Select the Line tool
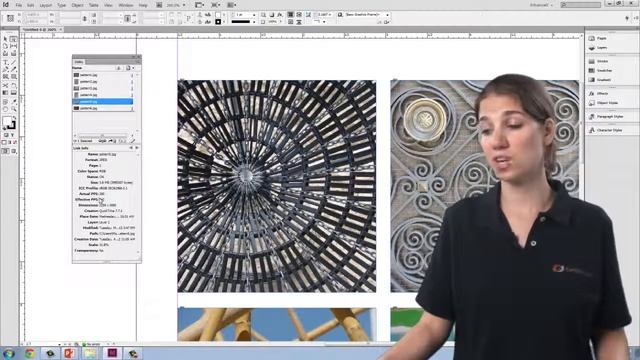The image size is (640, 360). 13,62
